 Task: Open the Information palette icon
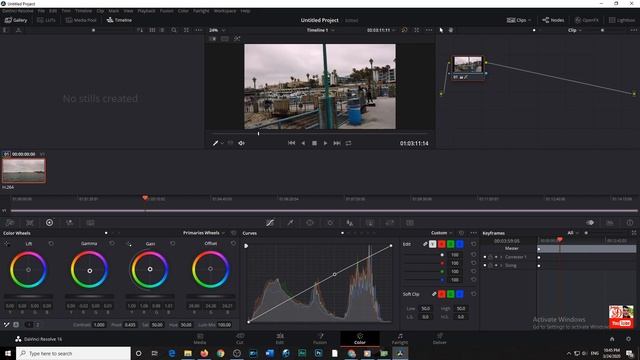point(630,222)
